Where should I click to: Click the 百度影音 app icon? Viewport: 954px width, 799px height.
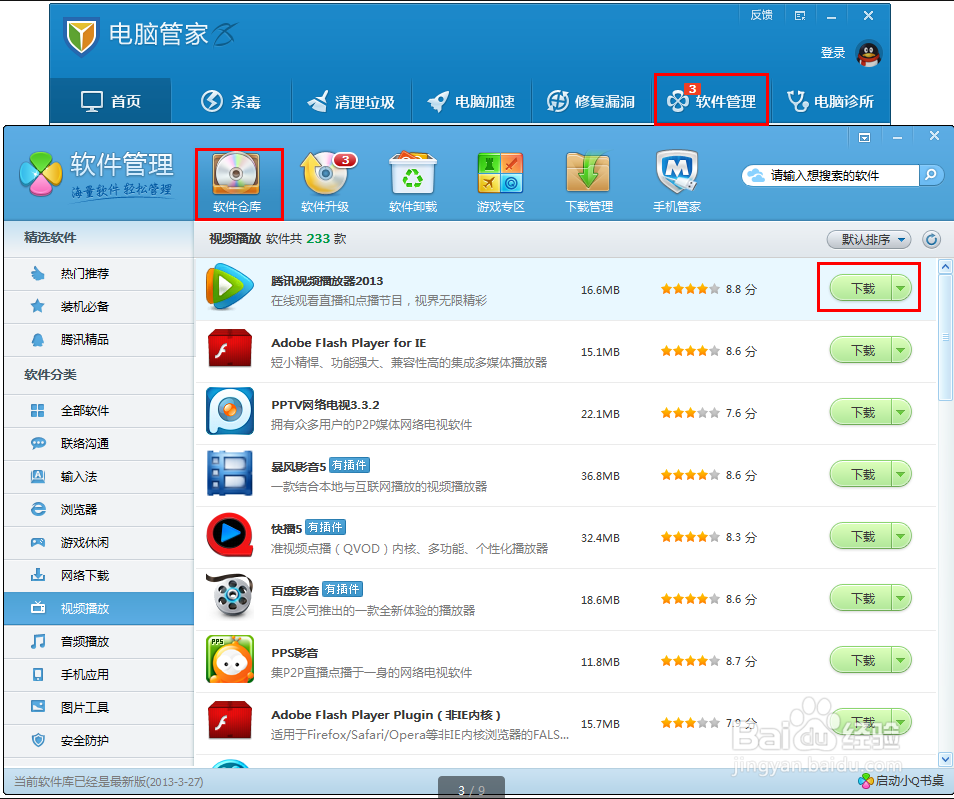click(x=229, y=596)
